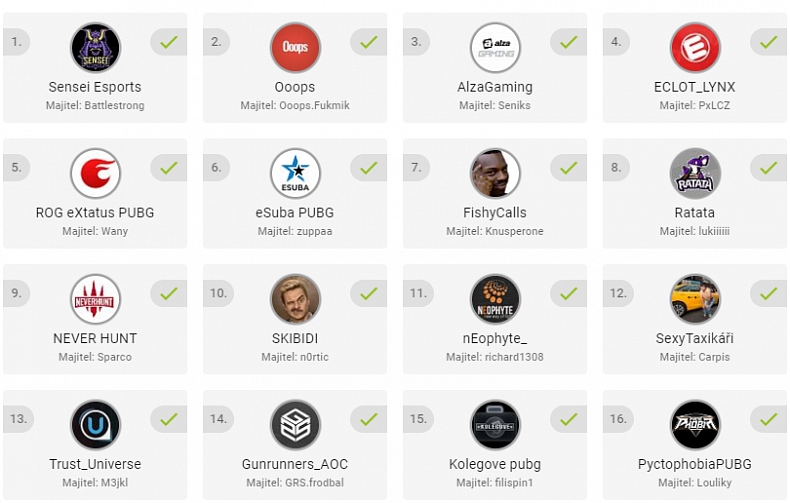
Task: Toggle checkmark on Kolegove pubg card
Action: [568, 420]
